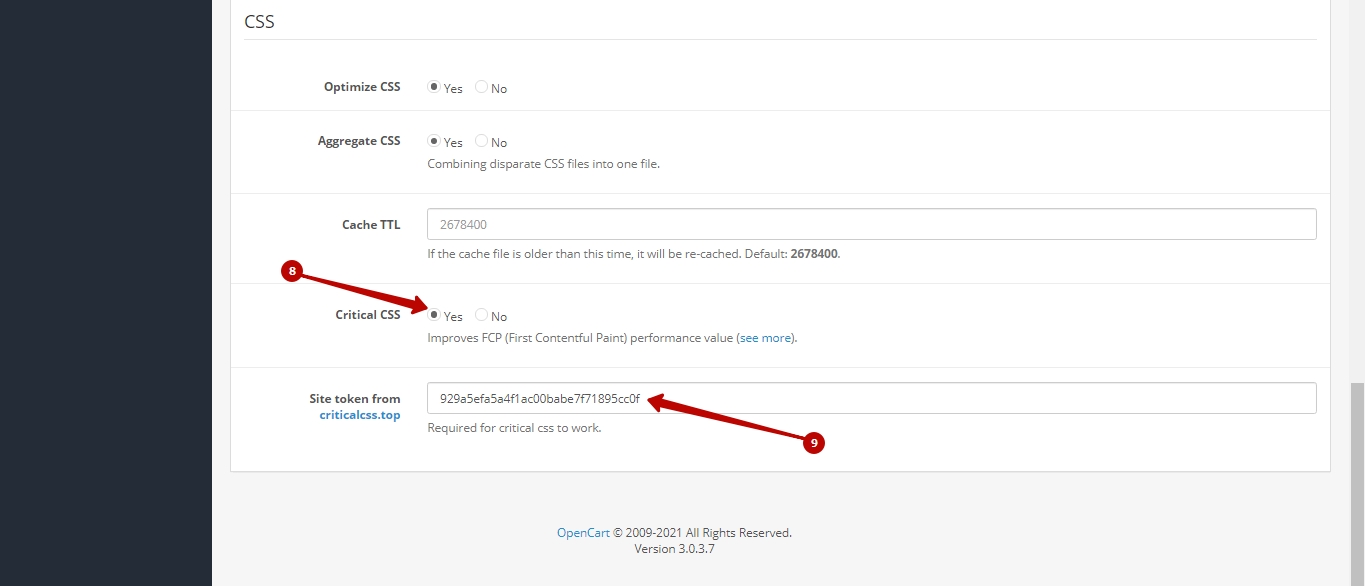Viewport: 1365px width, 586px height.
Task: Click the Optimize CSS label
Action: click(x=362, y=87)
